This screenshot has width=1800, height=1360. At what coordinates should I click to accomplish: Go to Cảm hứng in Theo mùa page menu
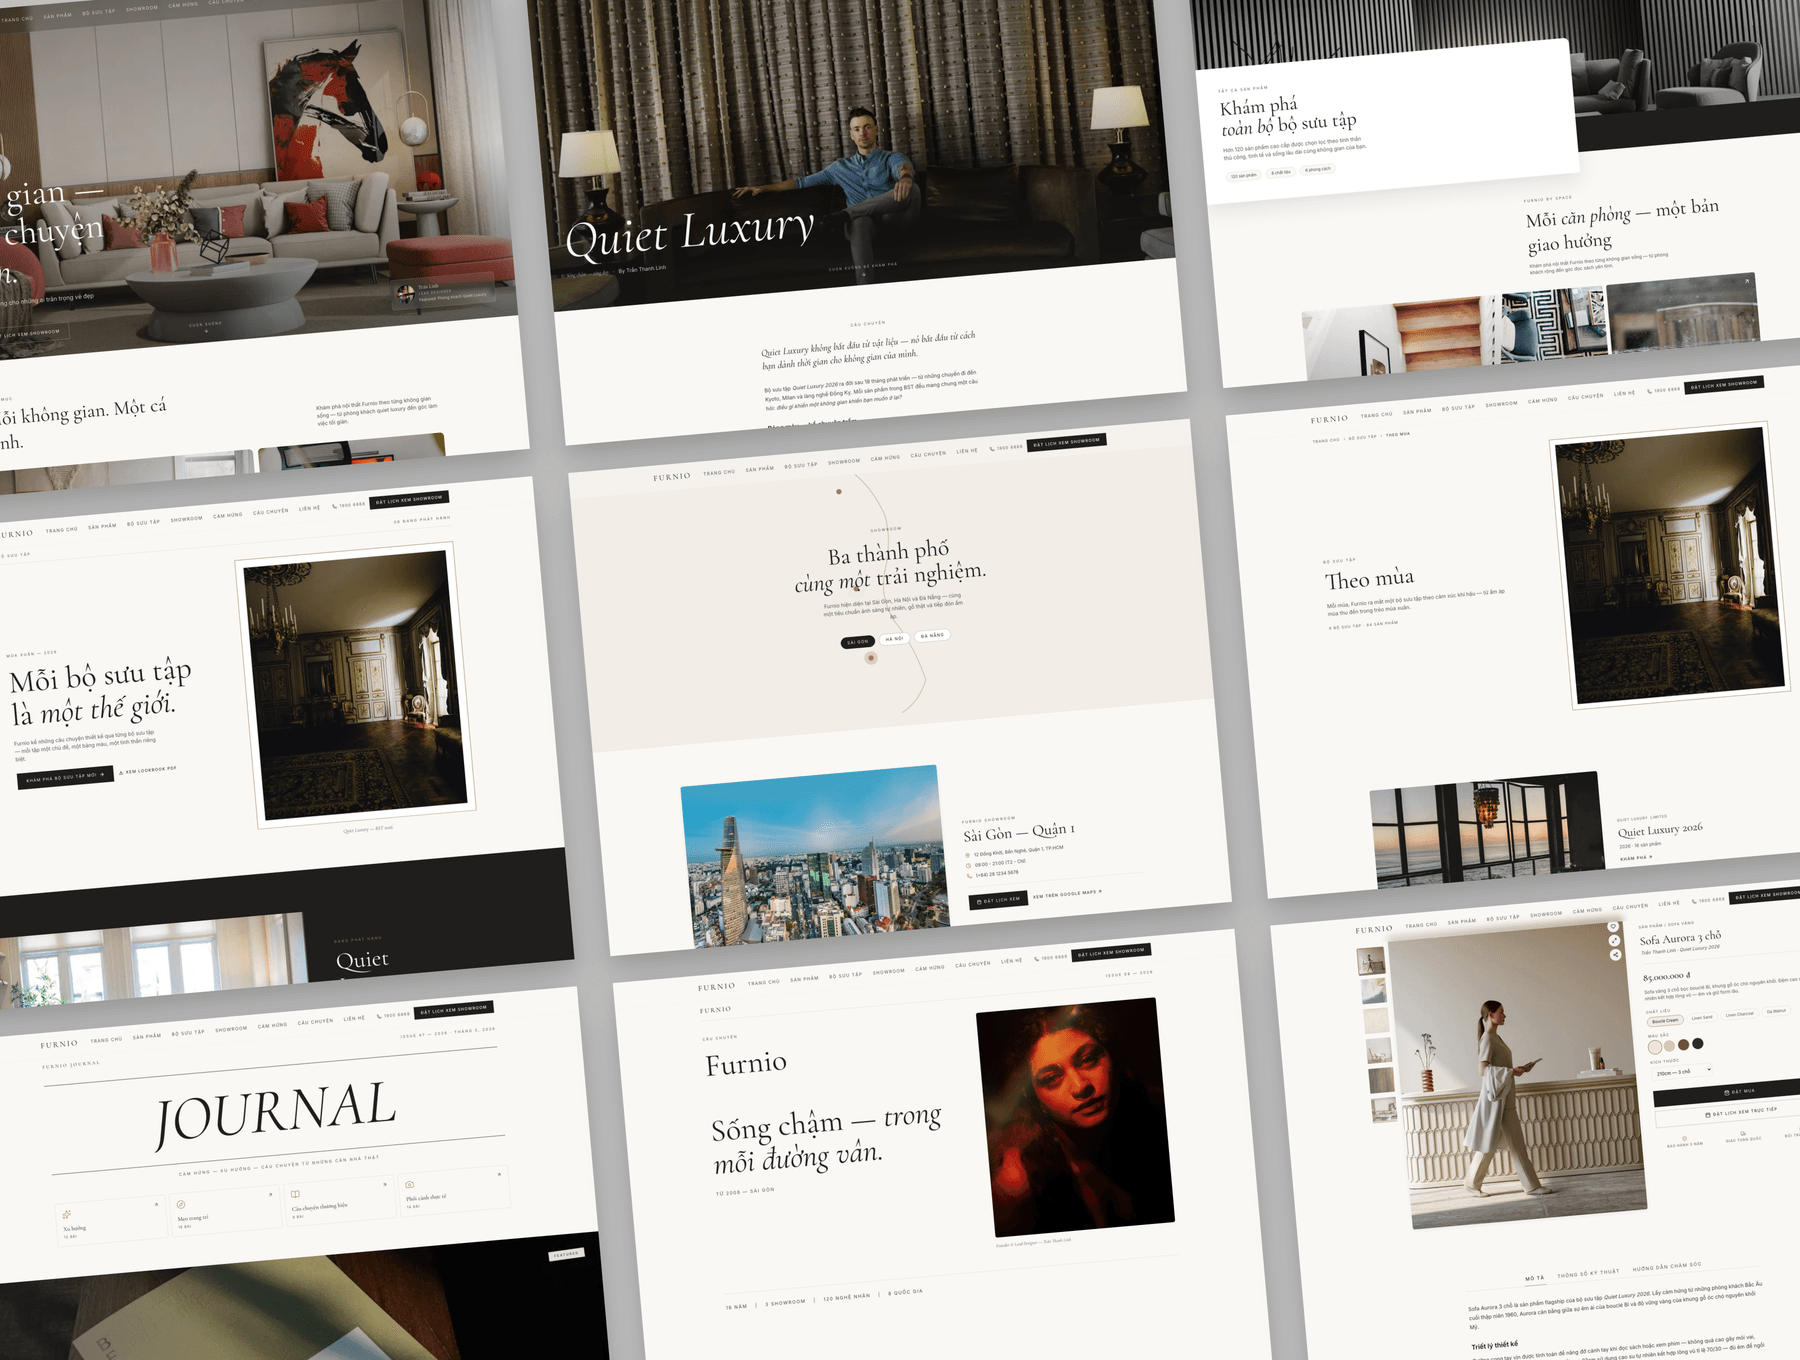click(x=1543, y=401)
